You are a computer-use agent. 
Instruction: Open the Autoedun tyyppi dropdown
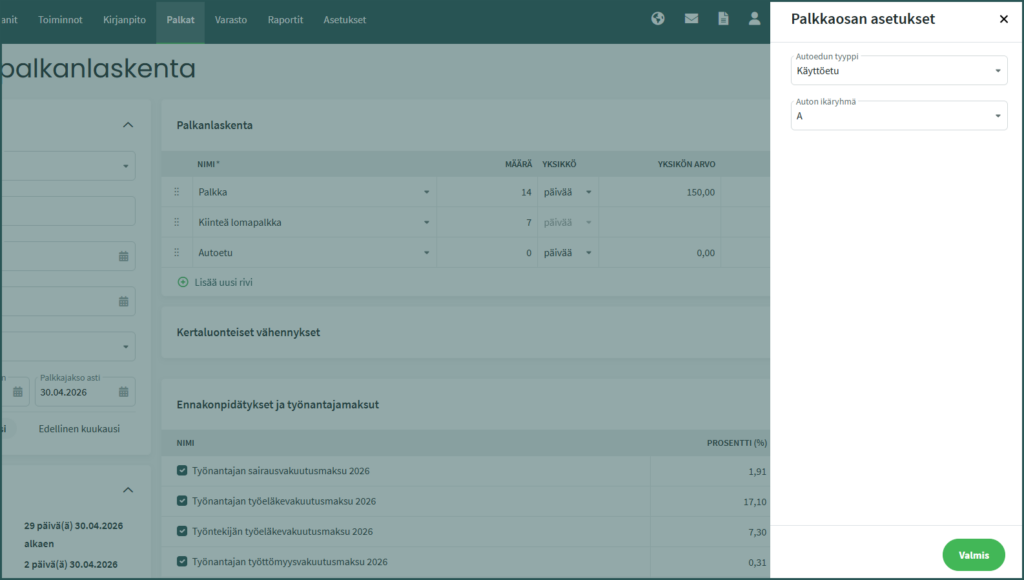(x=898, y=71)
